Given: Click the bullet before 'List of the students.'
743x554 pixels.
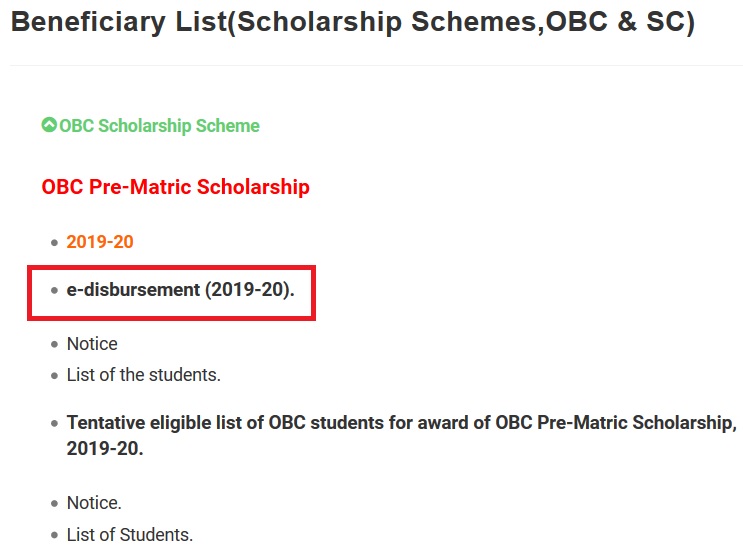Looking at the screenshot, I should (x=54, y=376).
